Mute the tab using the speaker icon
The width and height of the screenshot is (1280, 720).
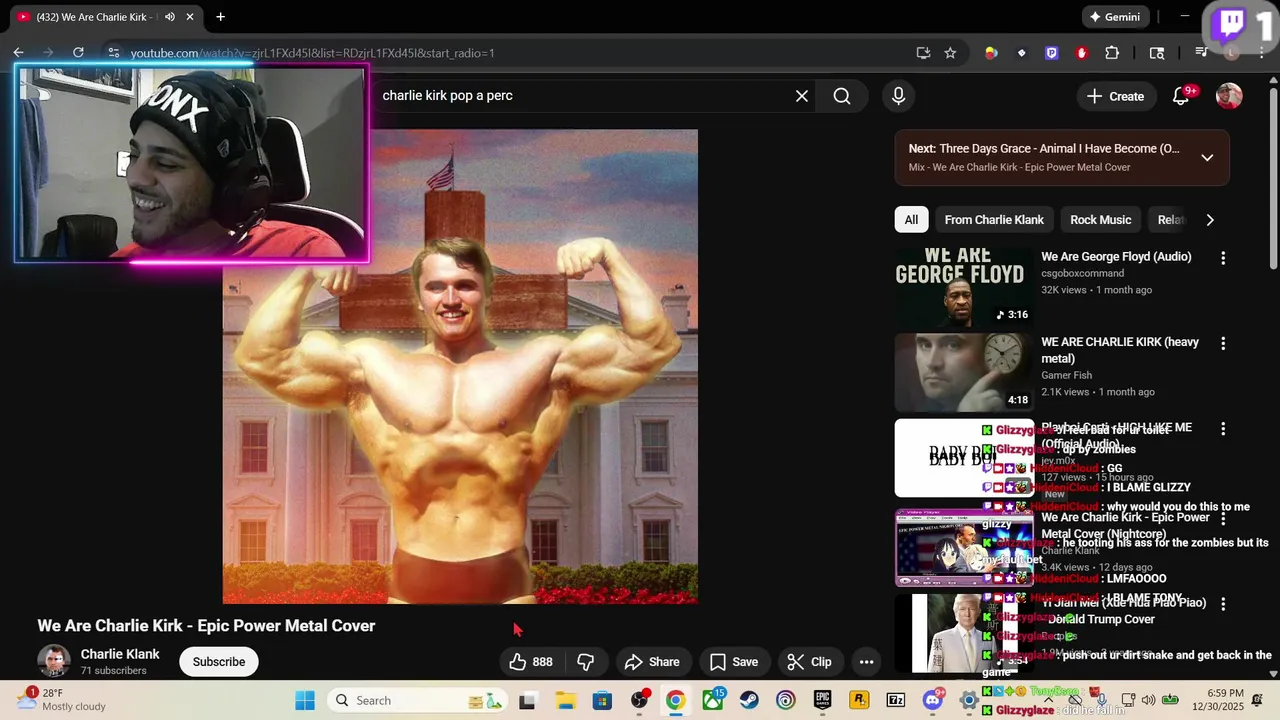coord(169,17)
